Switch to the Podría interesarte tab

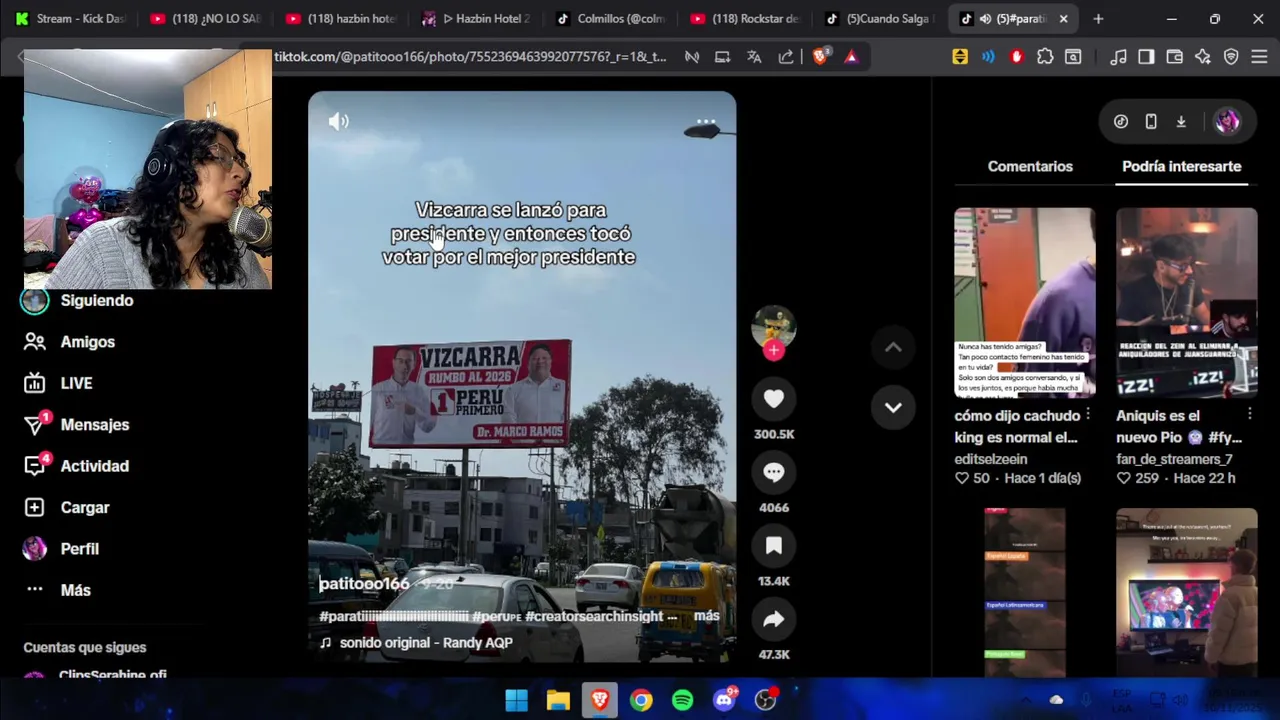(x=1181, y=166)
